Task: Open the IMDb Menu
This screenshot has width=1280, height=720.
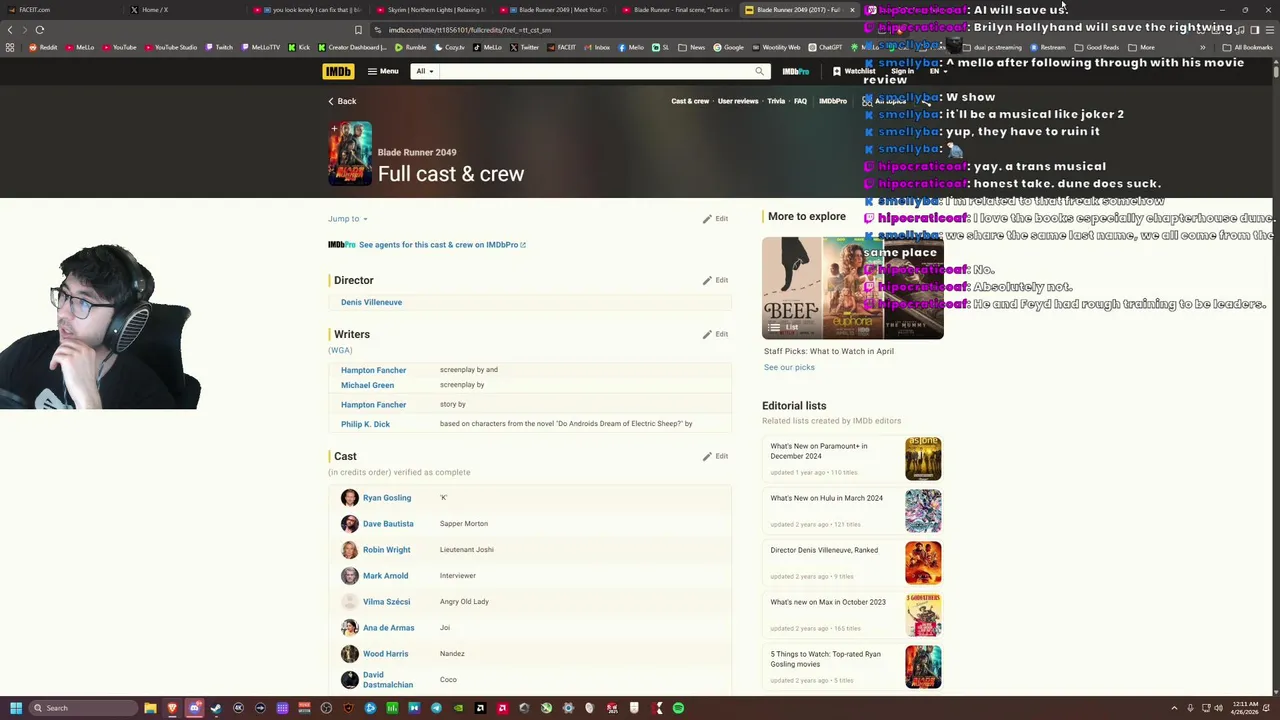Action: tap(383, 71)
